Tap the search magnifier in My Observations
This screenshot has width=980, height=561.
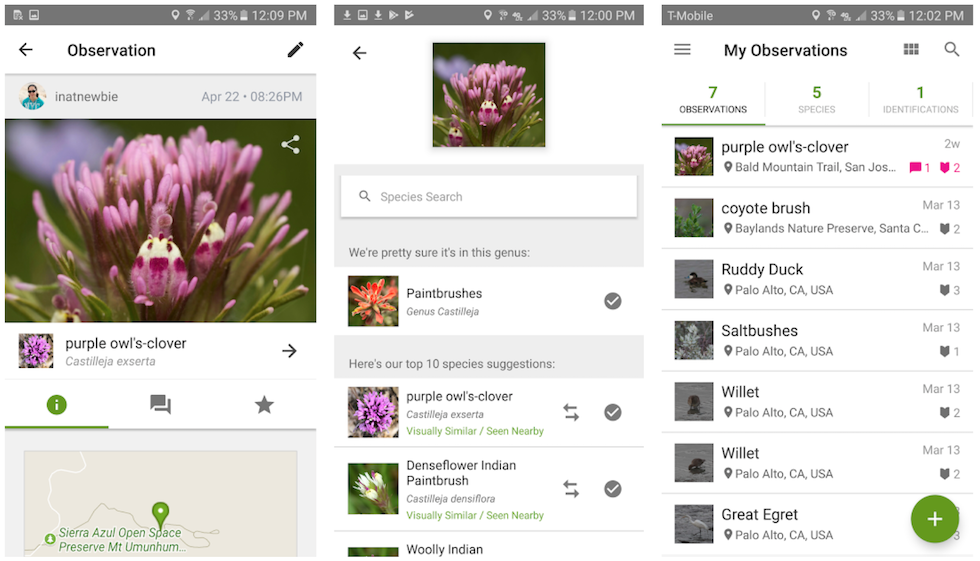(952, 50)
